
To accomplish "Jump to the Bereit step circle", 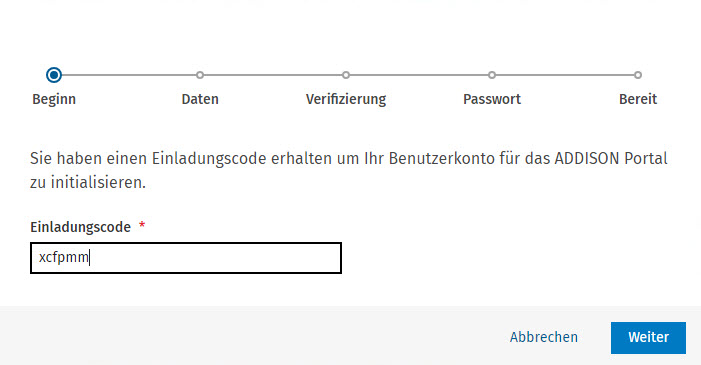I will coord(638,75).
